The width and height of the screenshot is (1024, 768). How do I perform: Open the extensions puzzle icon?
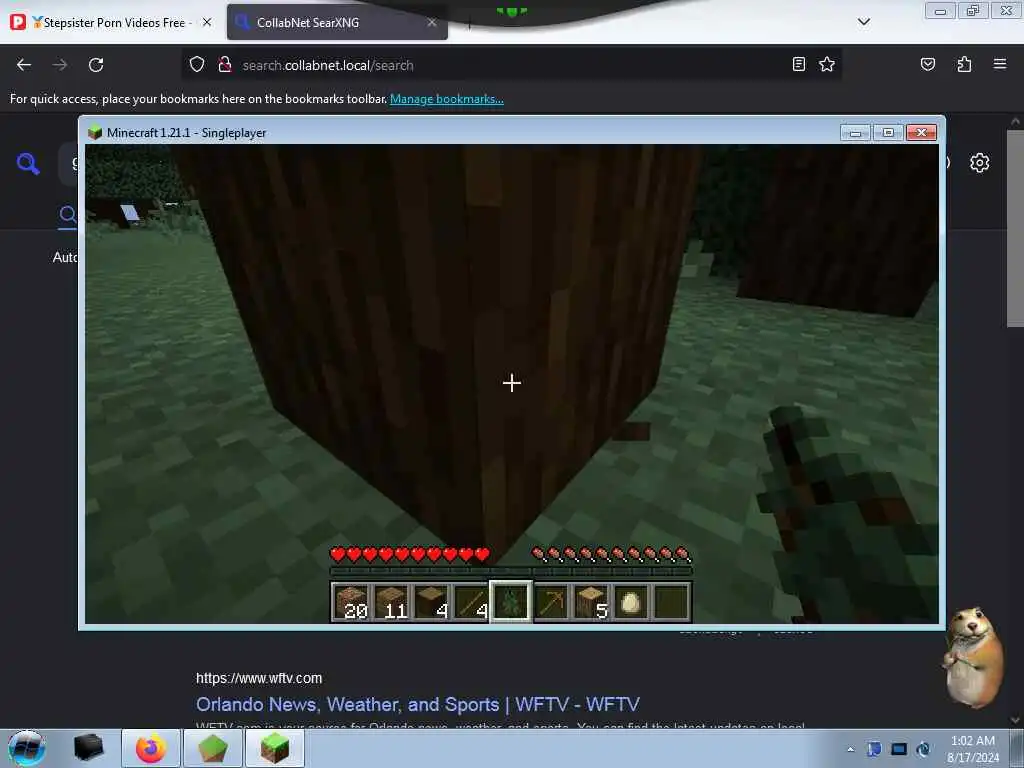(964, 64)
